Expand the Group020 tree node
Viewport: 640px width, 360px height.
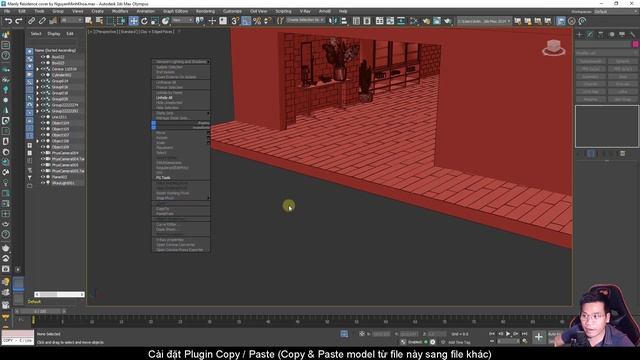click(x=38, y=99)
